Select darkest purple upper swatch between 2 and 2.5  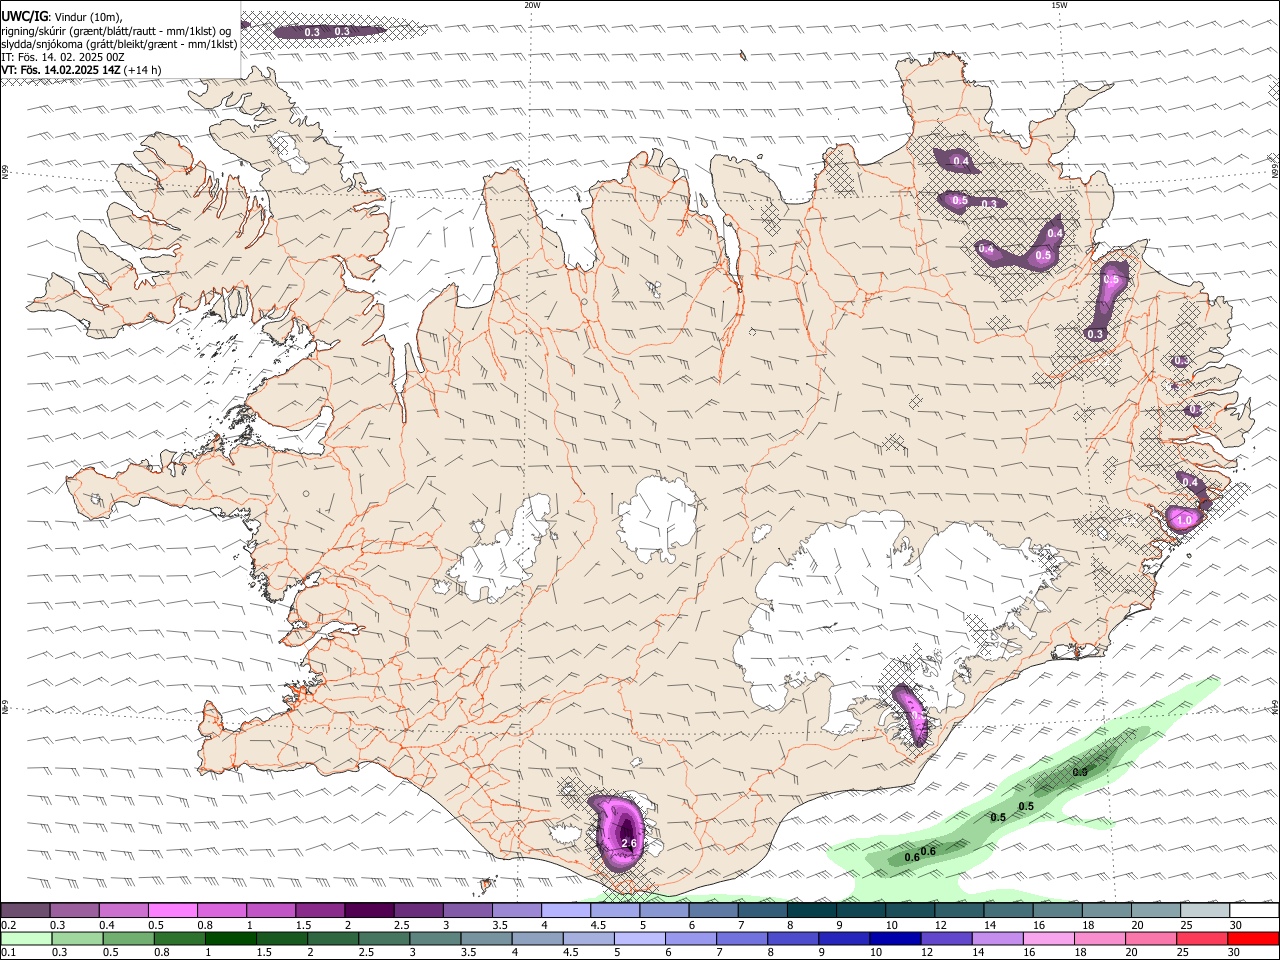(x=369, y=910)
